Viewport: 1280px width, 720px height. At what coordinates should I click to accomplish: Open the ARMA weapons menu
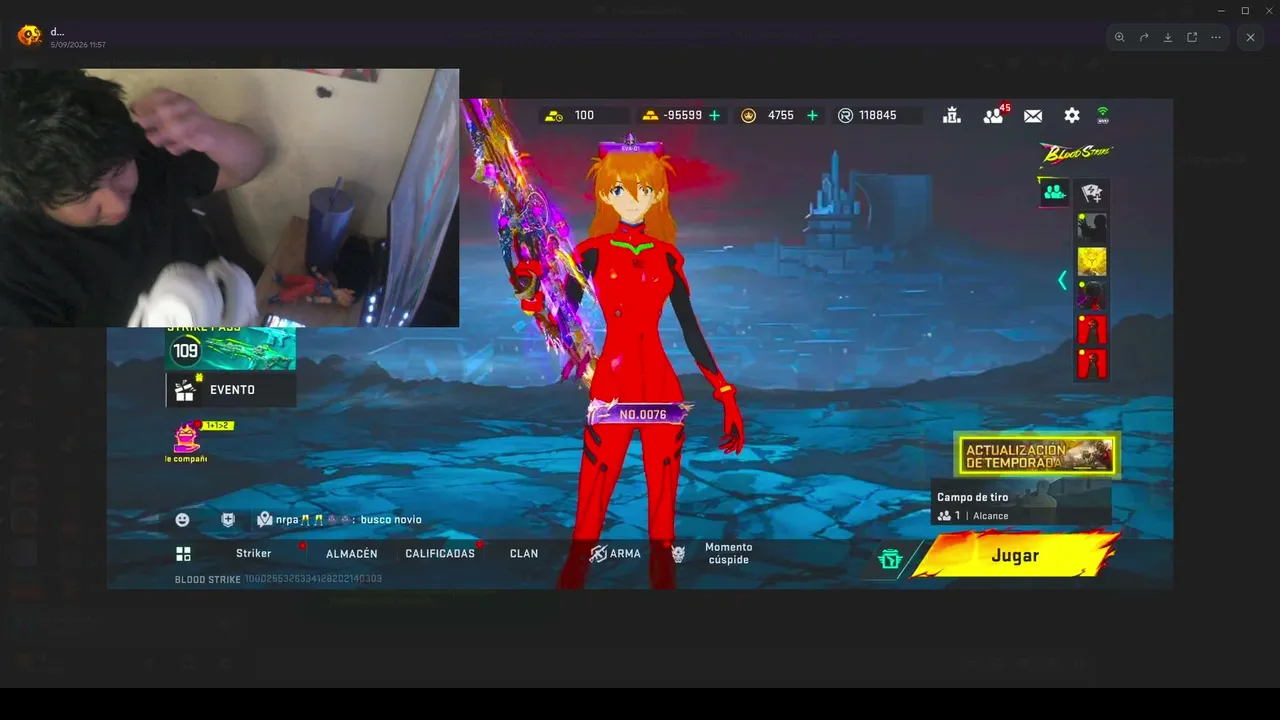(615, 554)
